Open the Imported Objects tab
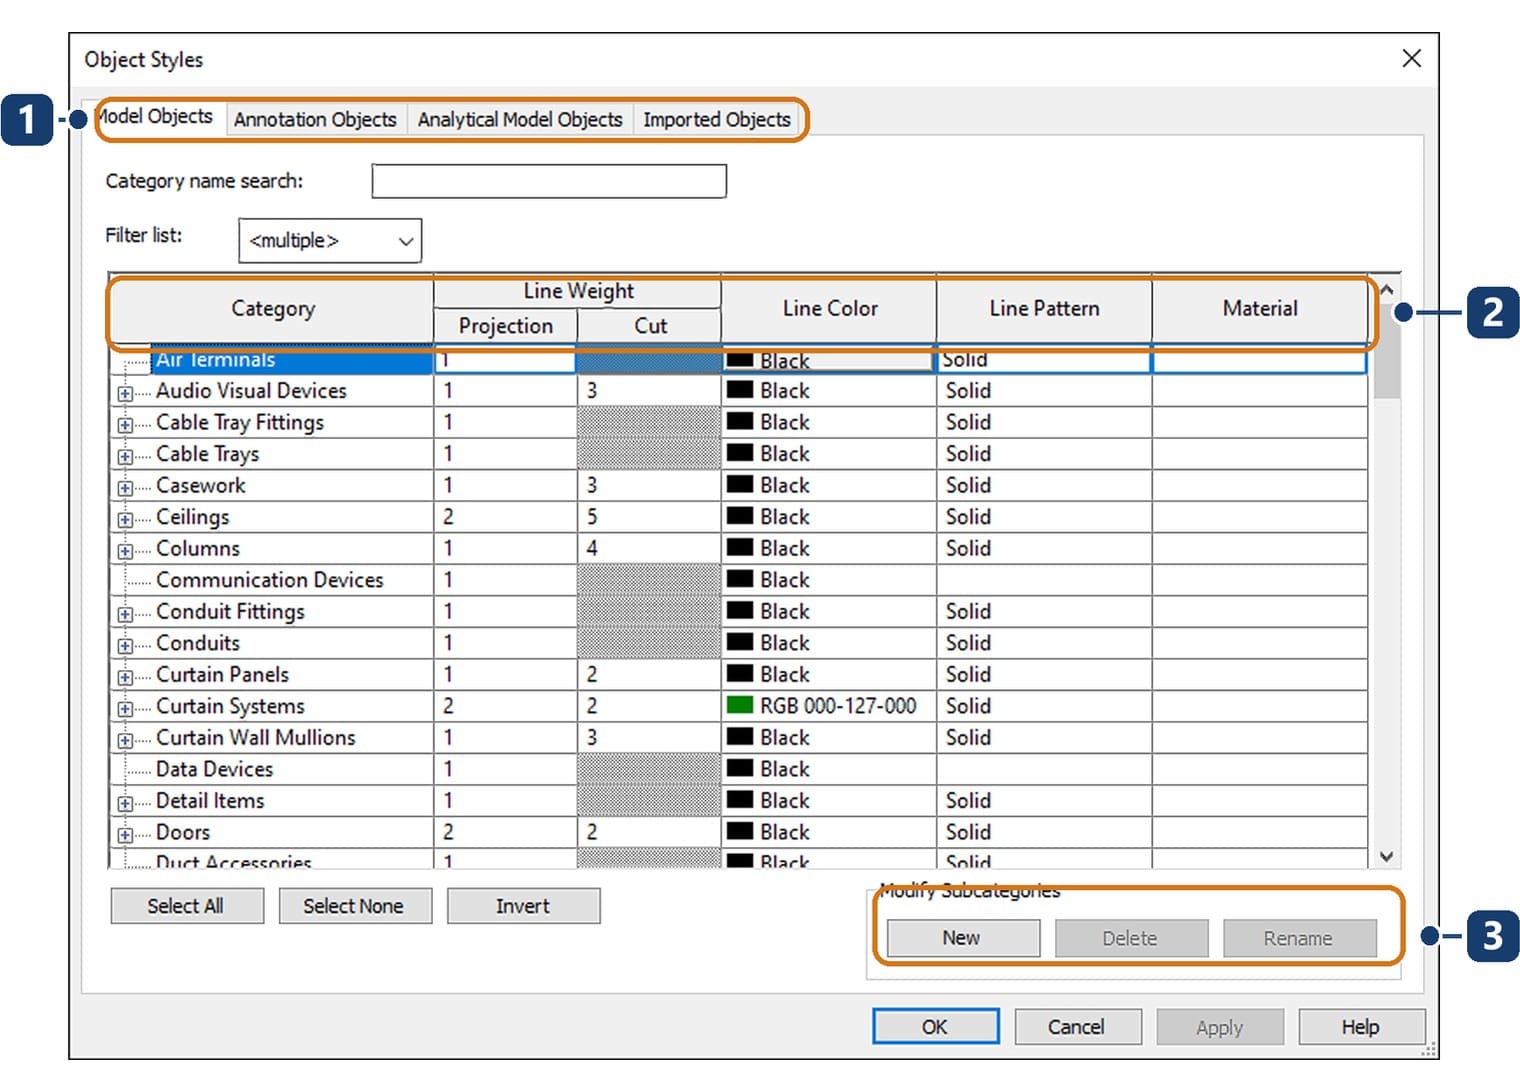The image size is (1520, 1092). tap(716, 119)
